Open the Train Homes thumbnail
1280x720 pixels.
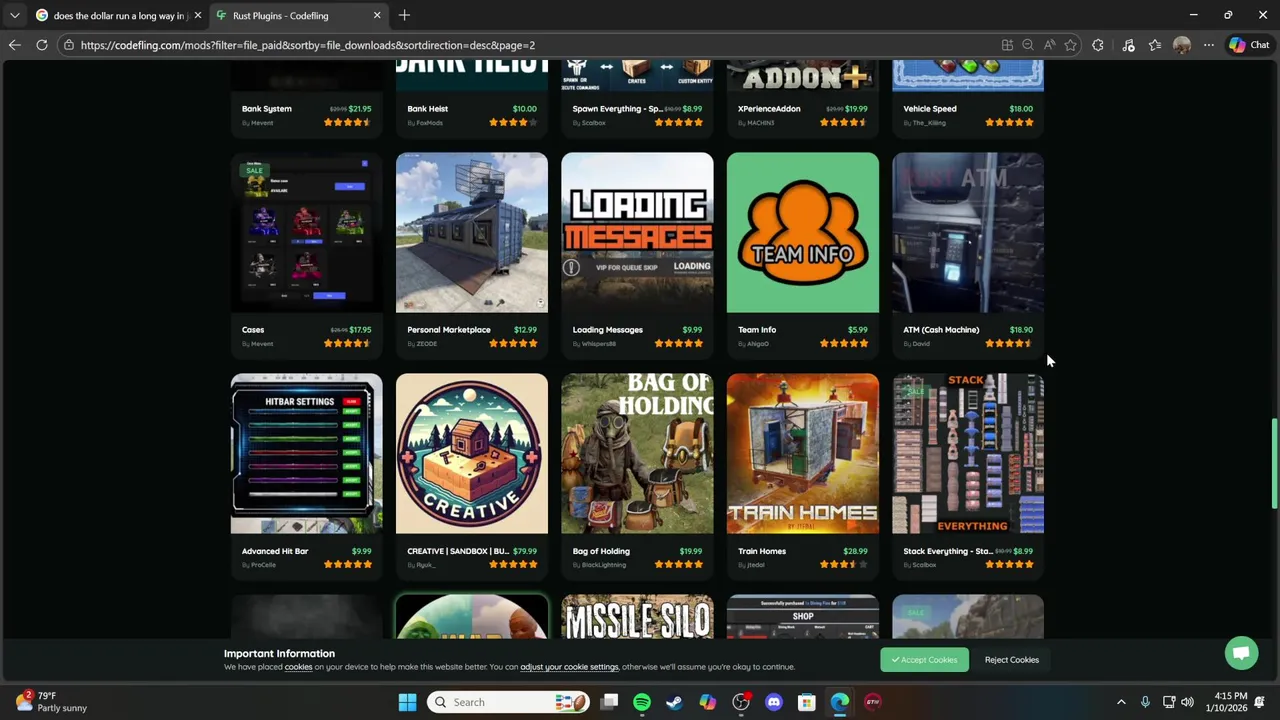tap(803, 454)
